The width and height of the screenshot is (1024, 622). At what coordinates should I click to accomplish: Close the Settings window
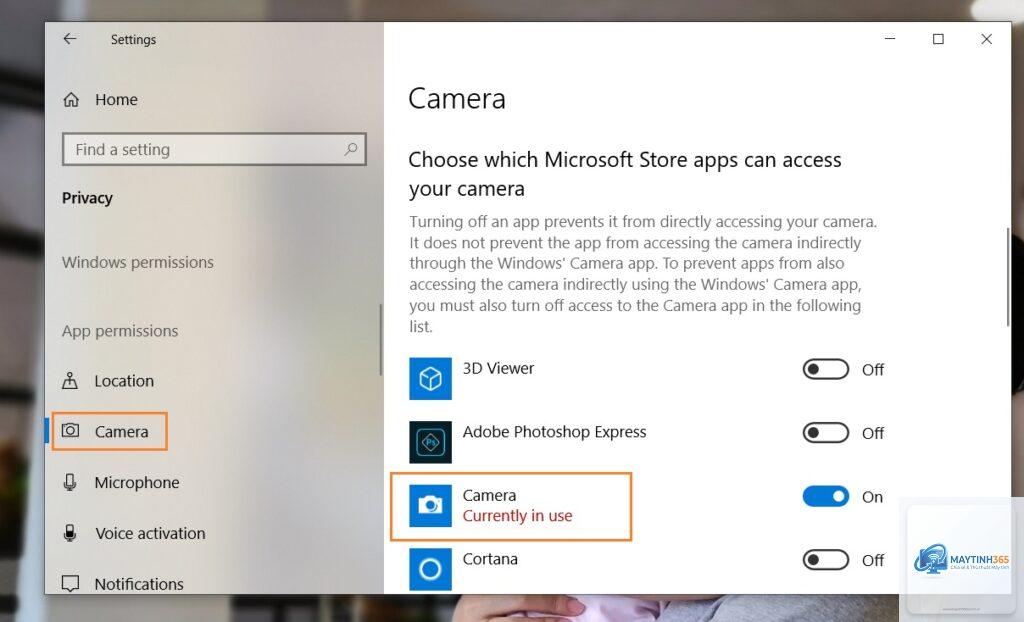click(x=986, y=39)
